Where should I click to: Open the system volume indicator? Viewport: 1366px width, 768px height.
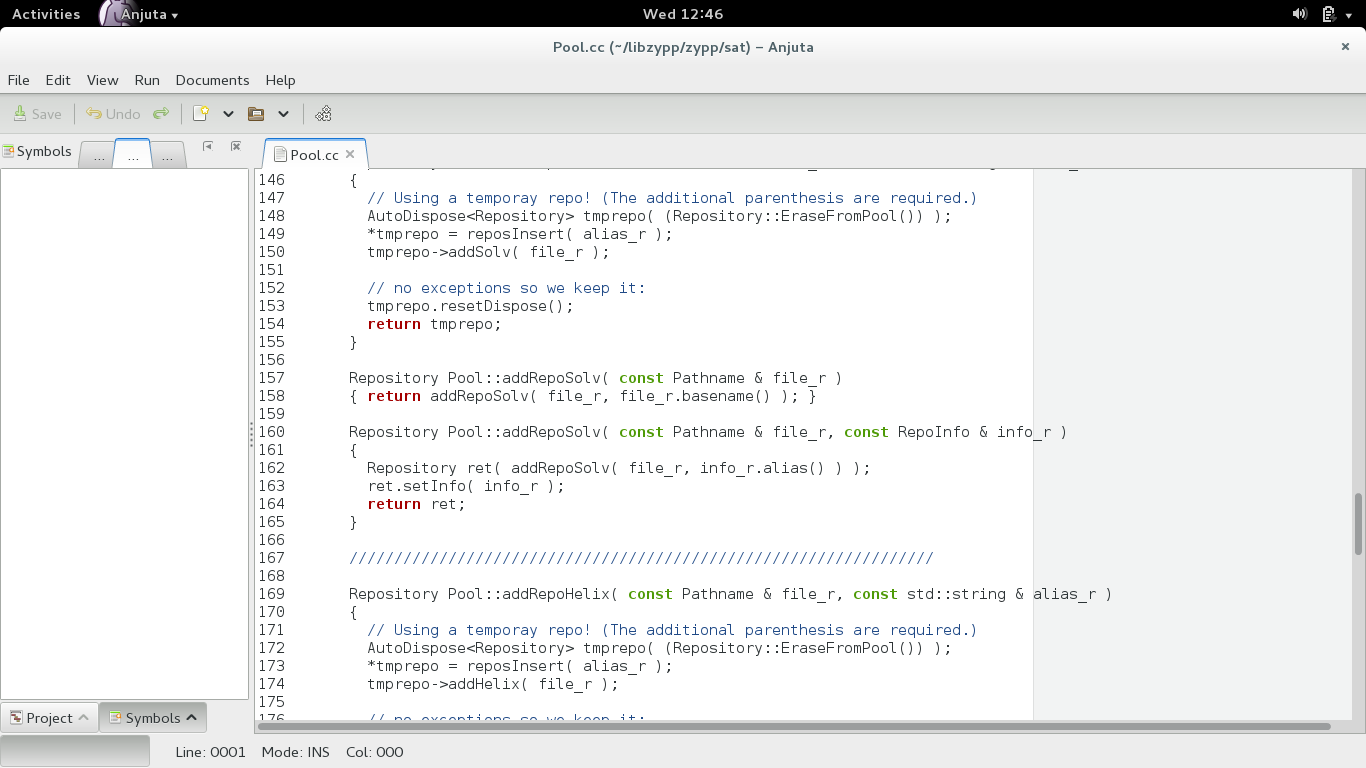tap(1299, 14)
